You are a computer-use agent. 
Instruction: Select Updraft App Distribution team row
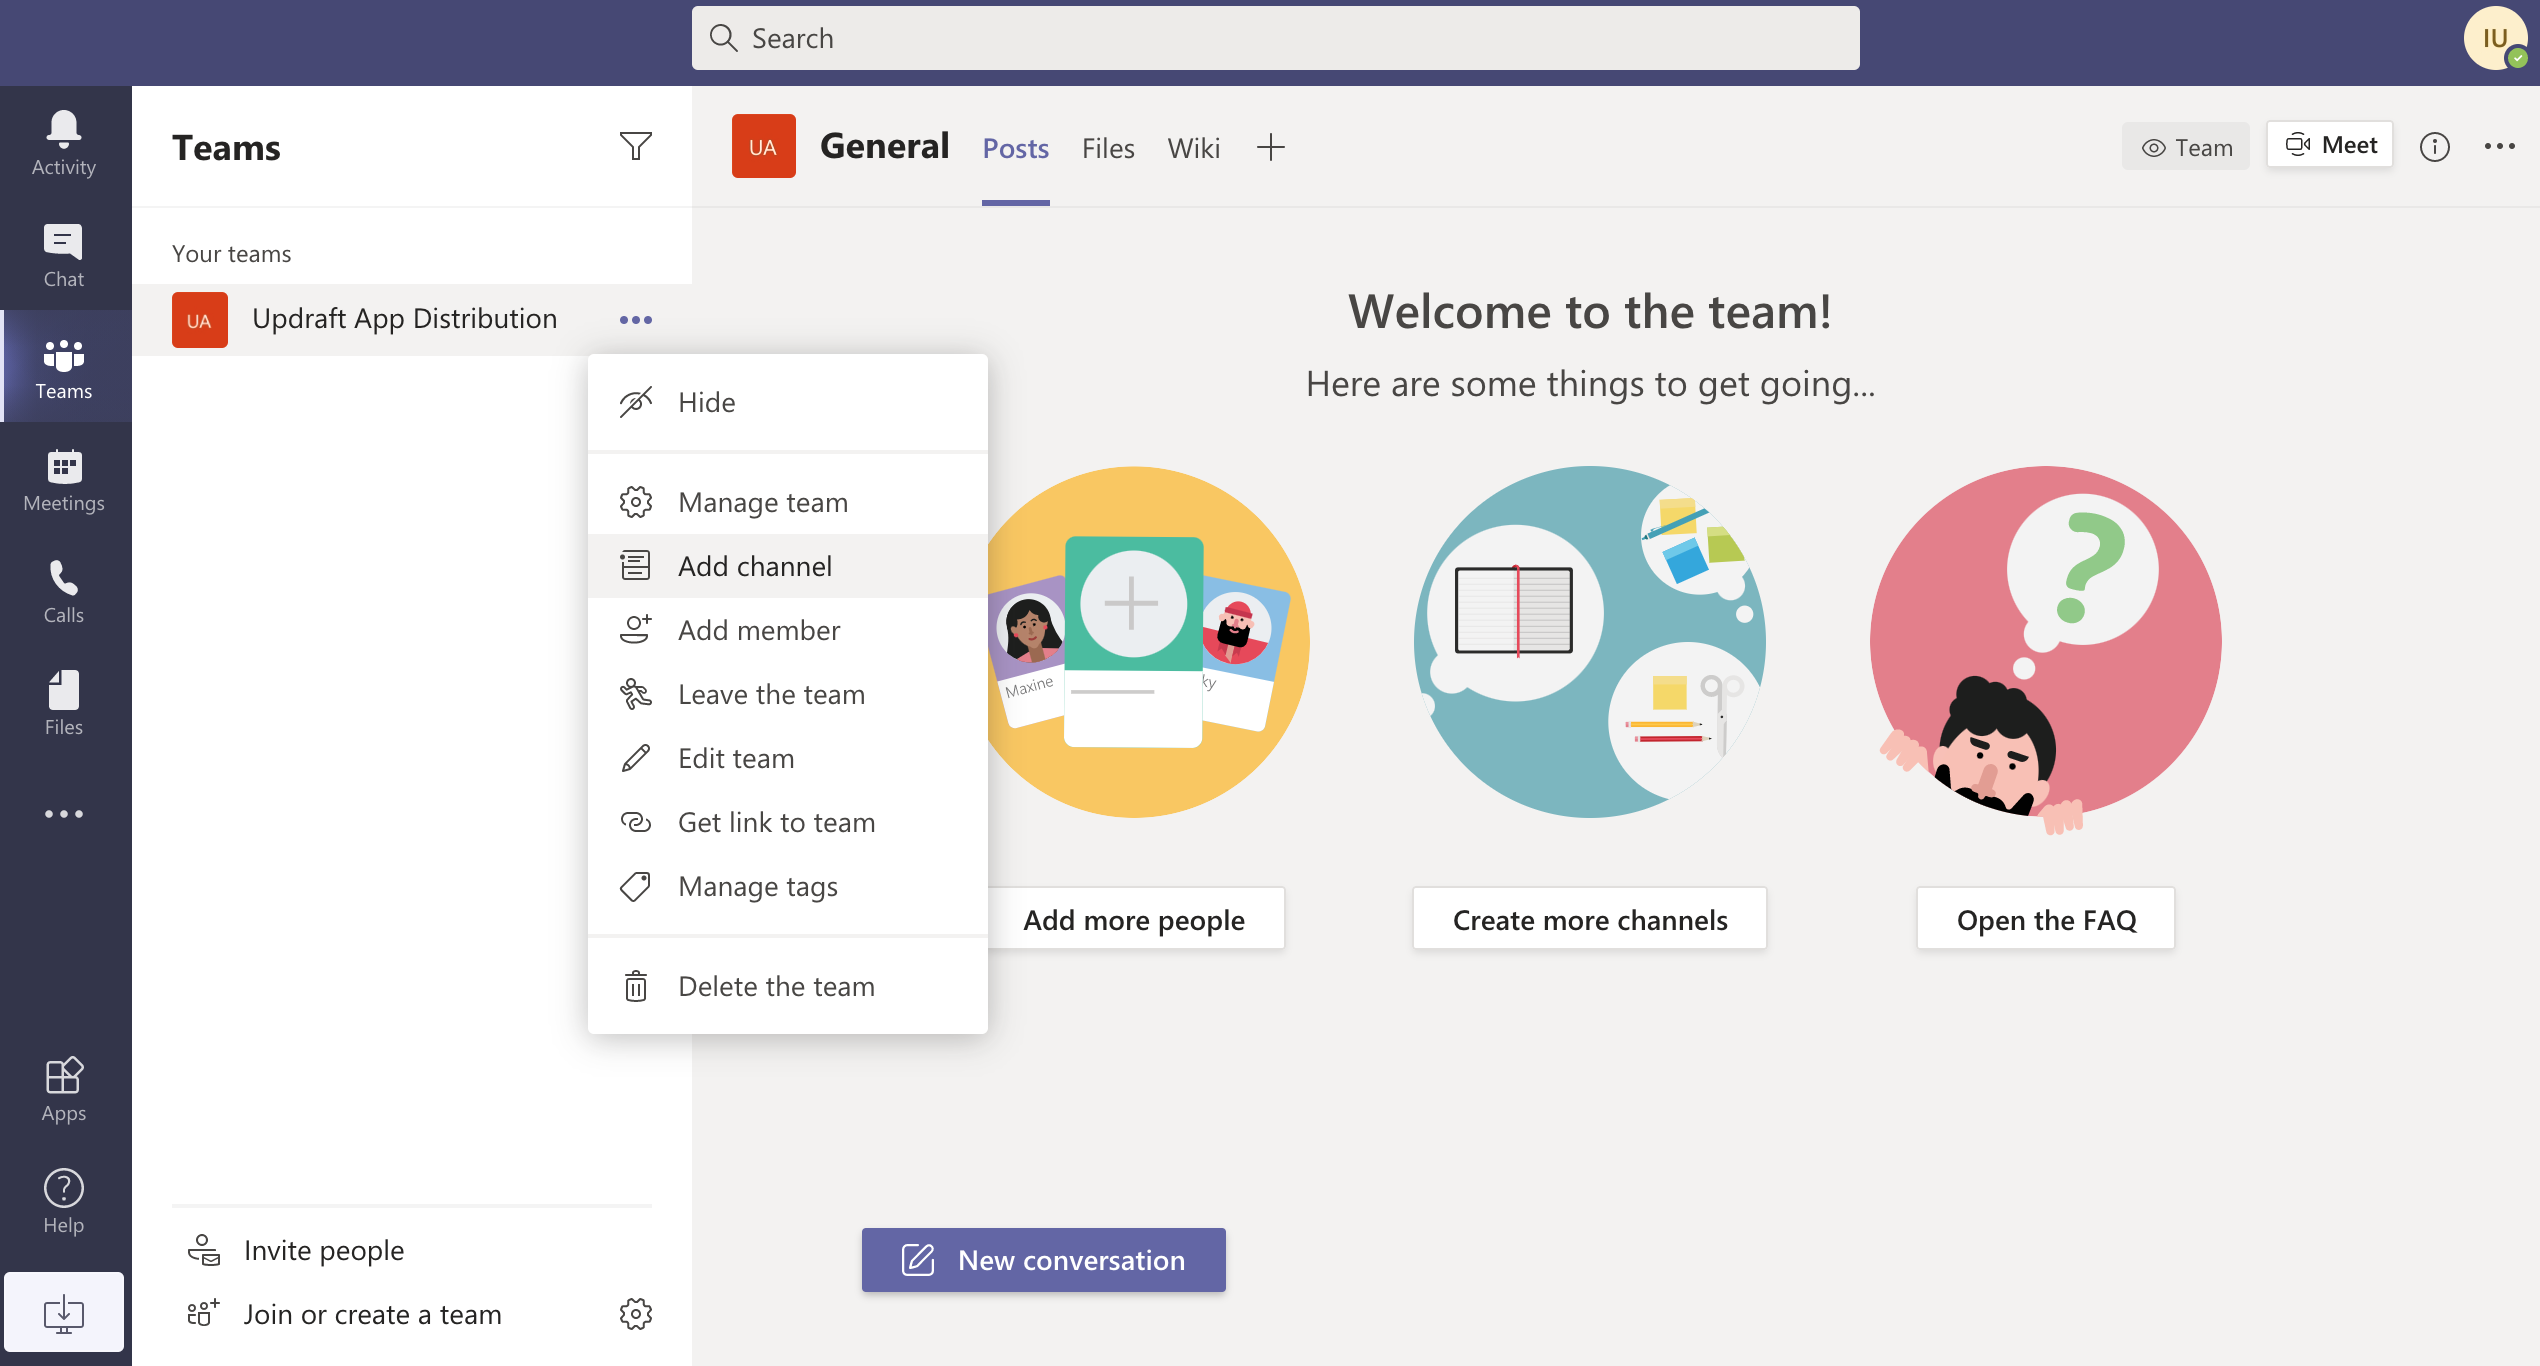coord(412,320)
